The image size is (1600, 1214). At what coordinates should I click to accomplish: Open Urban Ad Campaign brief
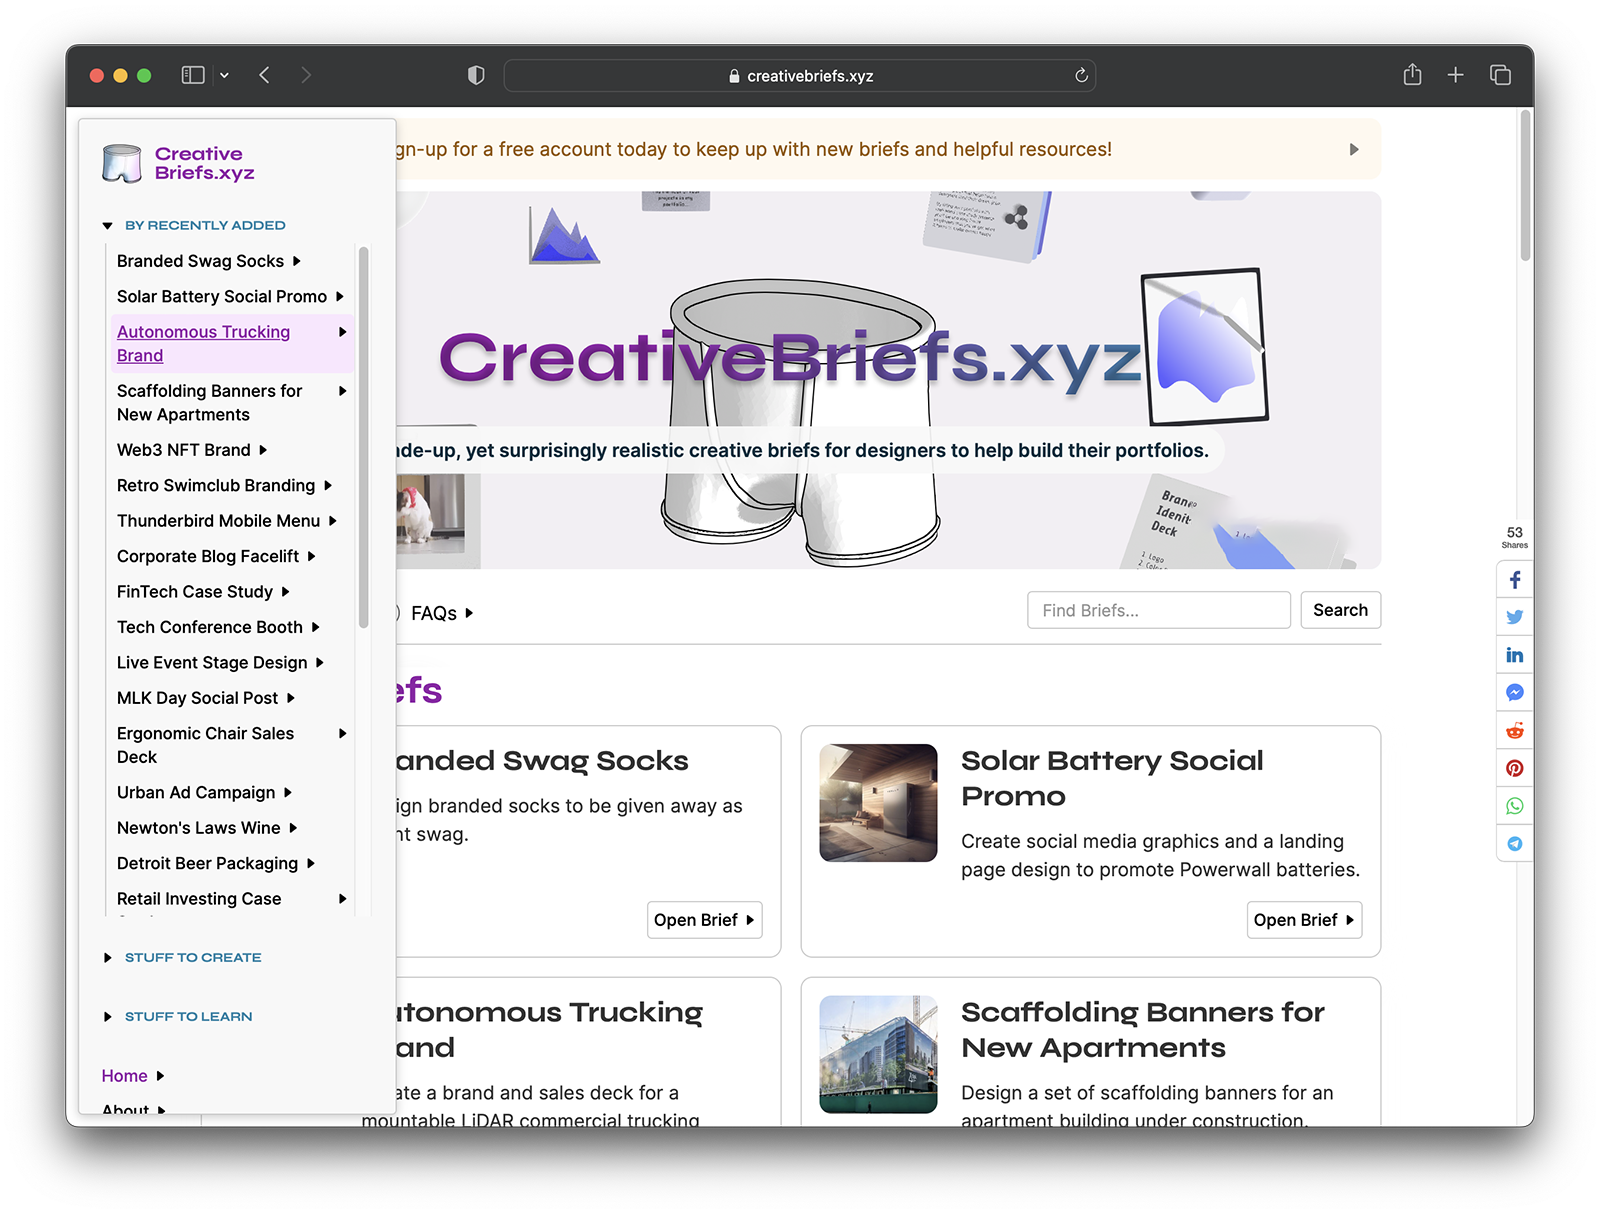204,793
